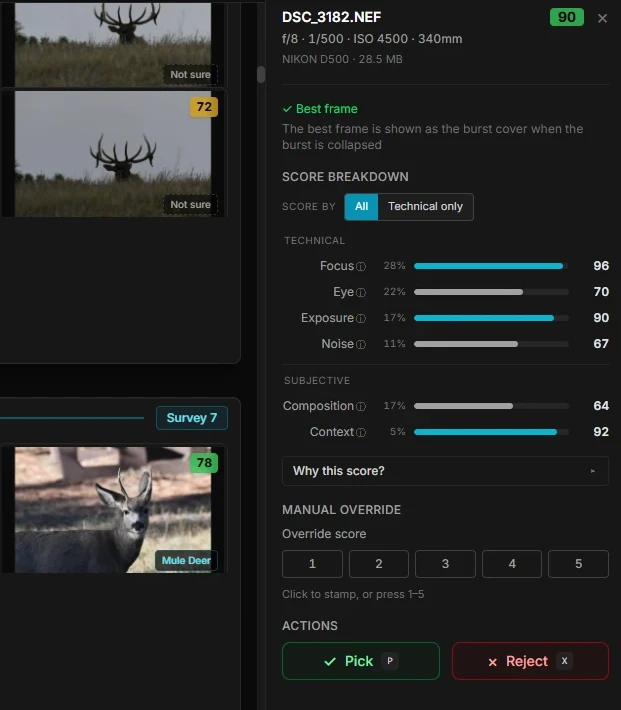Open Composition score info icon
621x710 pixels.
(361, 406)
